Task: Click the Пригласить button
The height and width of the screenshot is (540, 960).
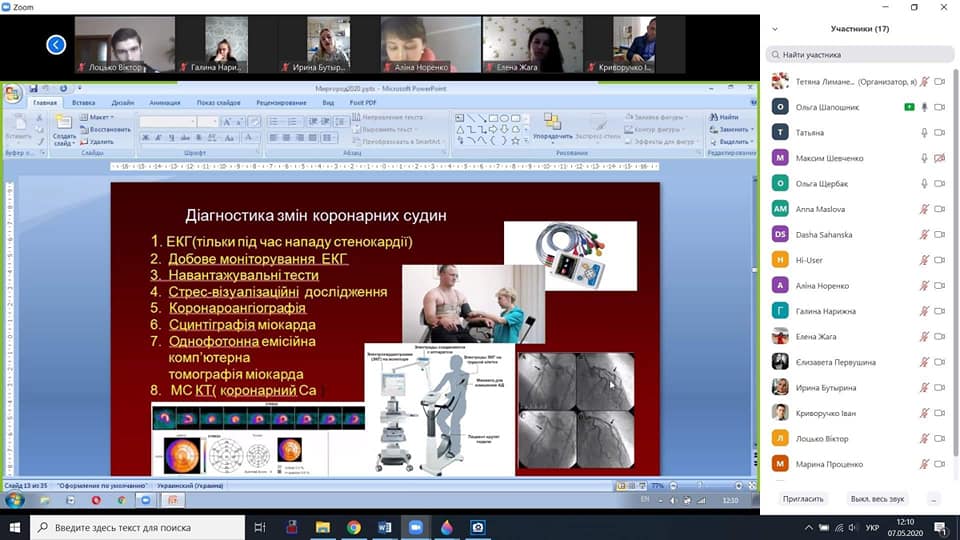Action: click(x=803, y=498)
